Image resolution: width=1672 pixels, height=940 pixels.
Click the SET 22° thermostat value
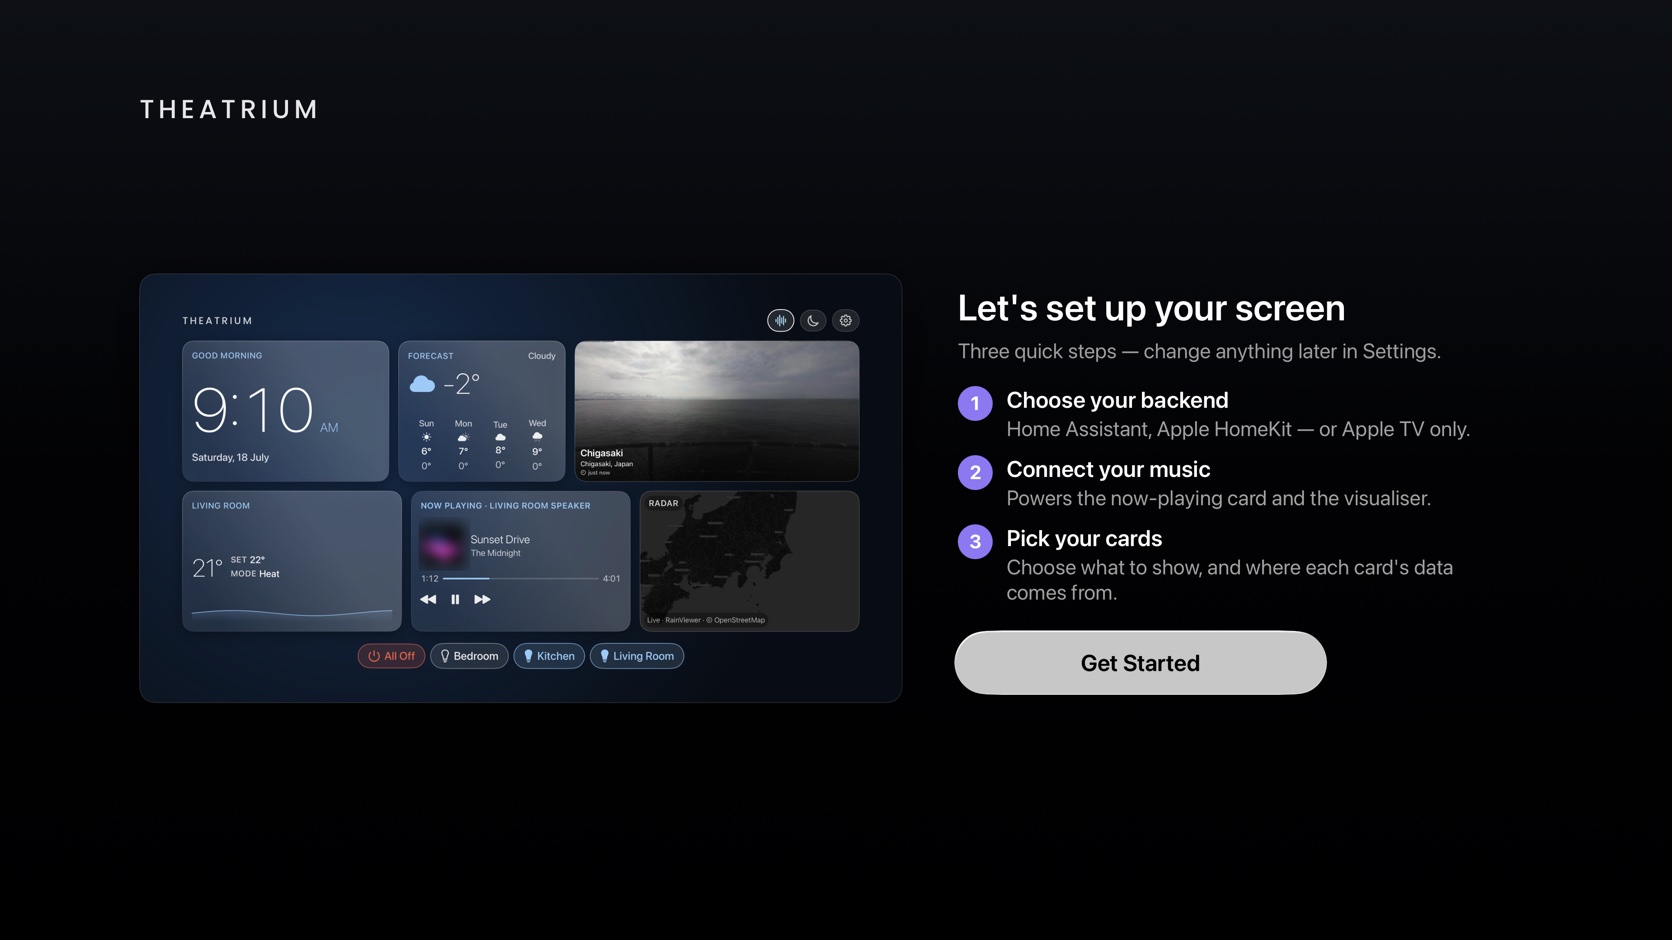click(248, 560)
